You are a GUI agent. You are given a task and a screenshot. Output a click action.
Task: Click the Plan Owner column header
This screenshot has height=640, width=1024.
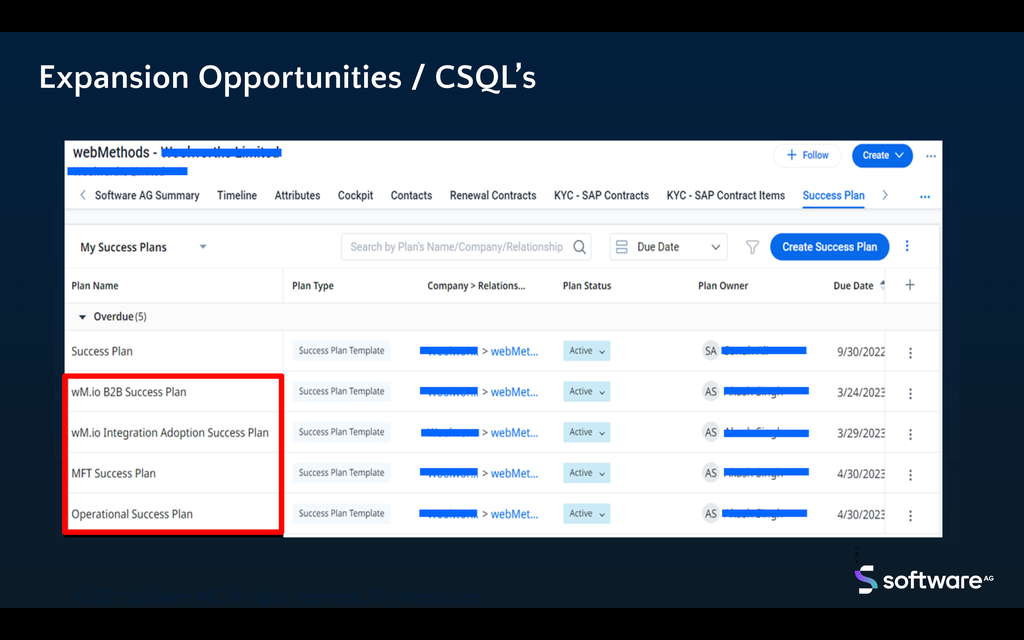click(x=723, y=285)
